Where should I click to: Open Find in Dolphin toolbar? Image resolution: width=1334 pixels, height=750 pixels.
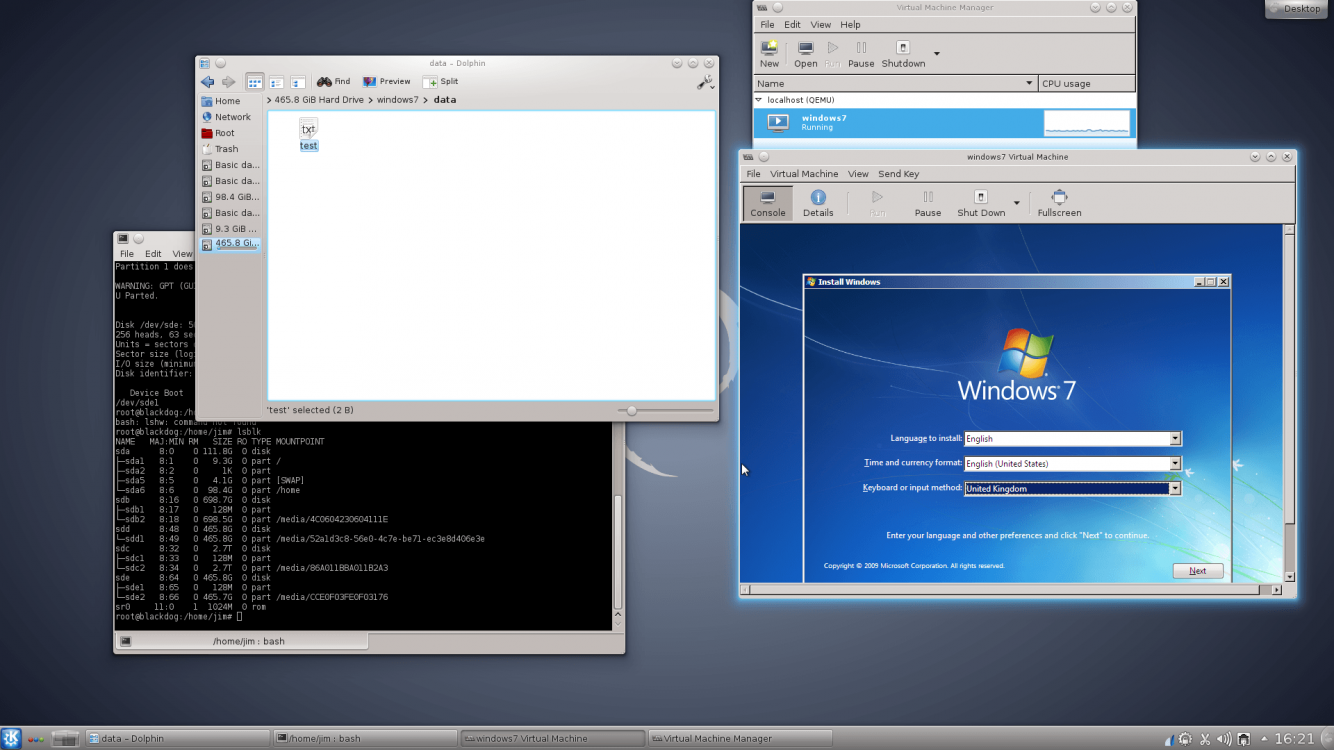(334, 82)
